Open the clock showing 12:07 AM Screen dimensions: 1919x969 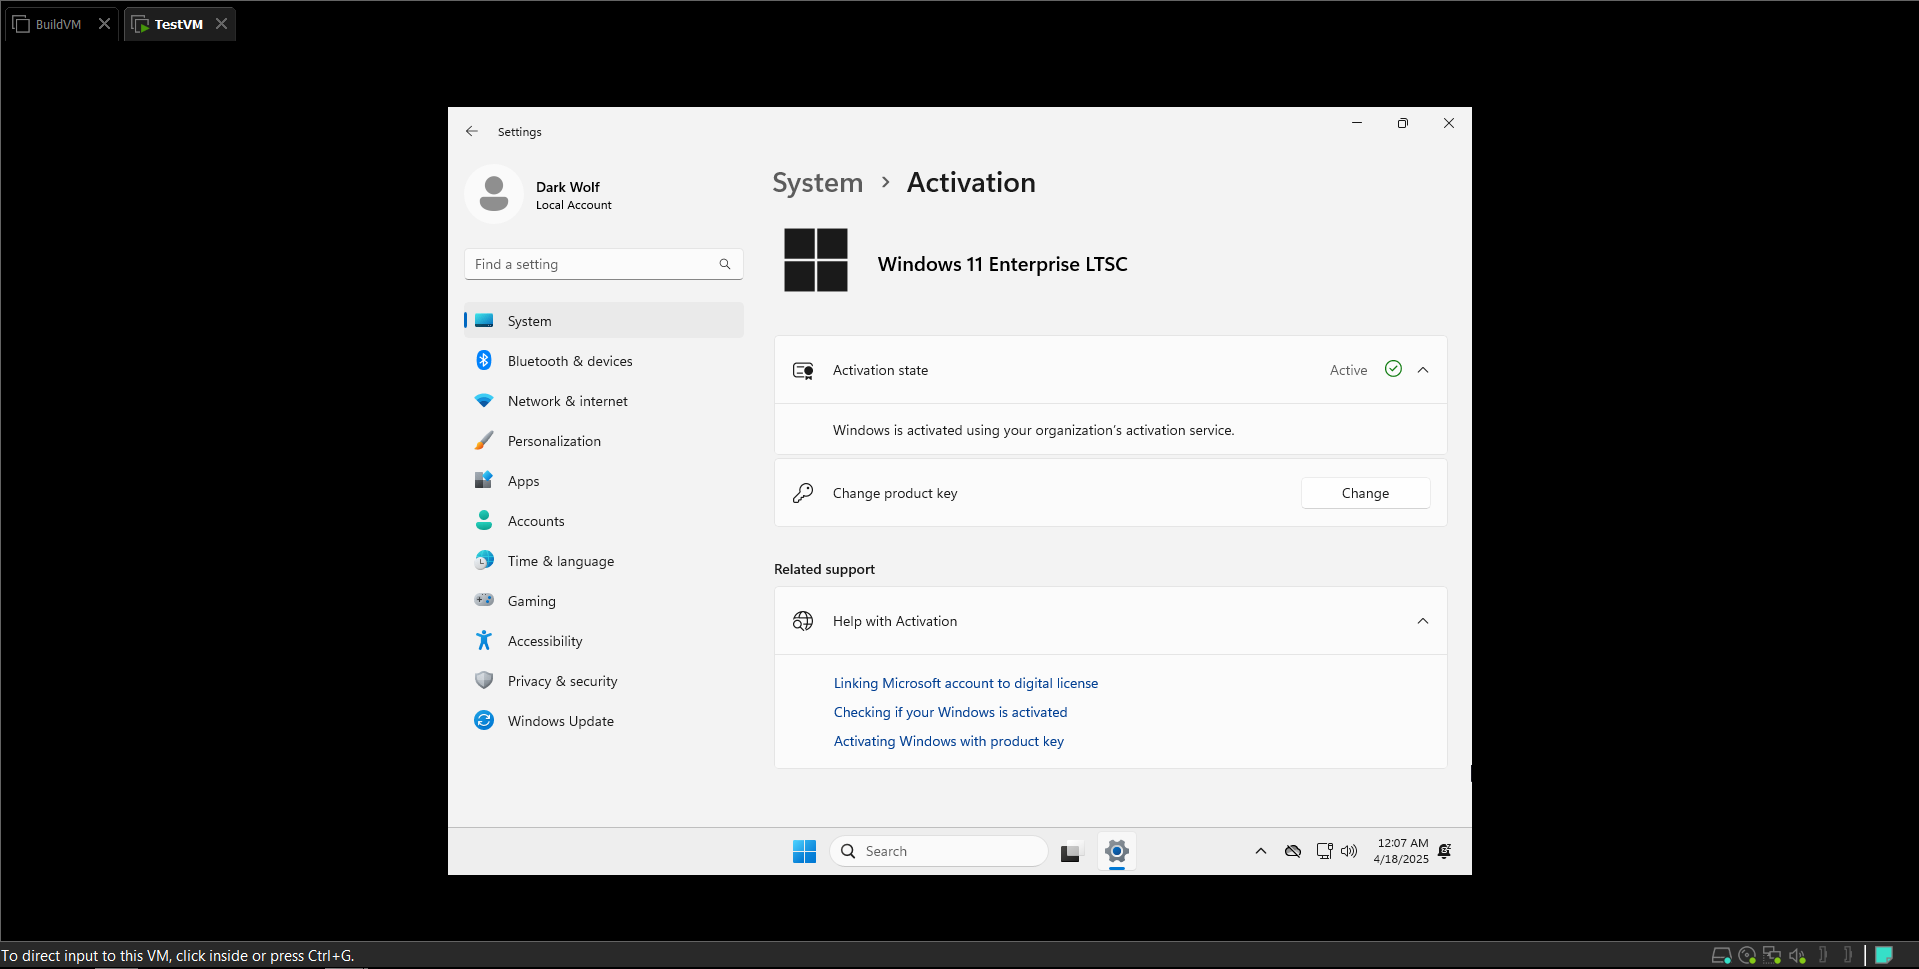click(x=1402, y=851)
